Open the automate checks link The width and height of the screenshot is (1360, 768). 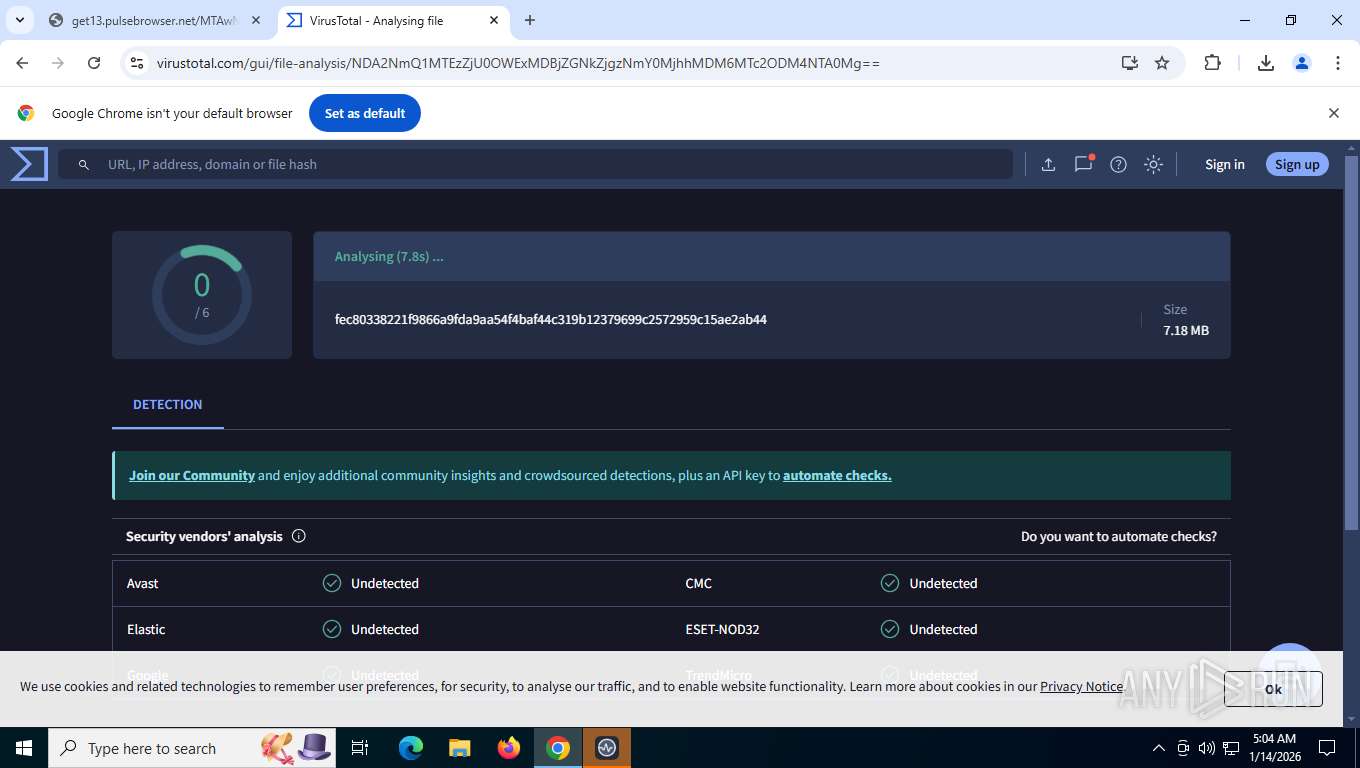[x=837, y=476]
